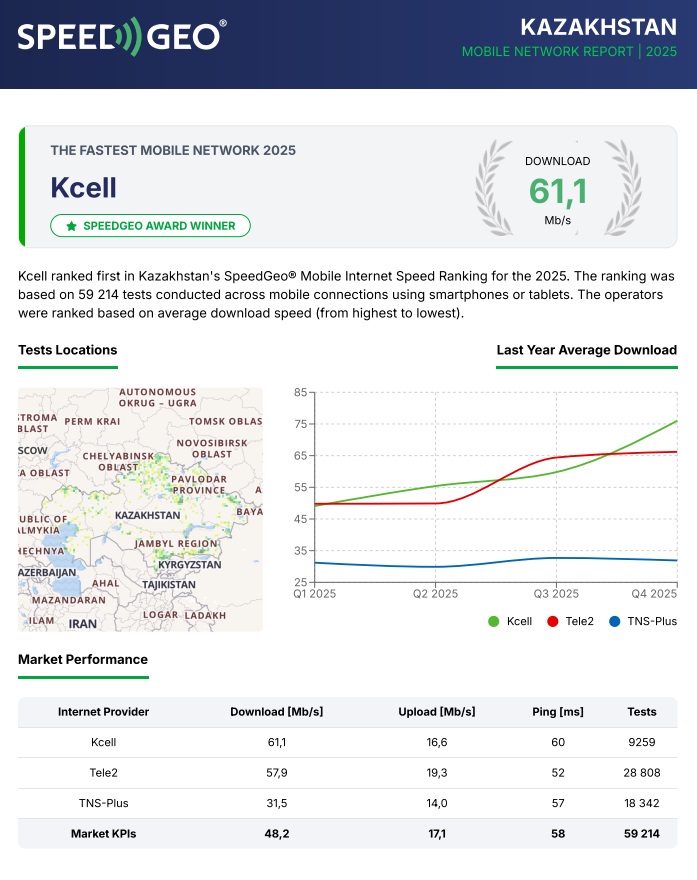This screenshot has width=697, height=880.
Task: Toggle TNS-Plus series via blue legend dot
Action: pos(614,621)
